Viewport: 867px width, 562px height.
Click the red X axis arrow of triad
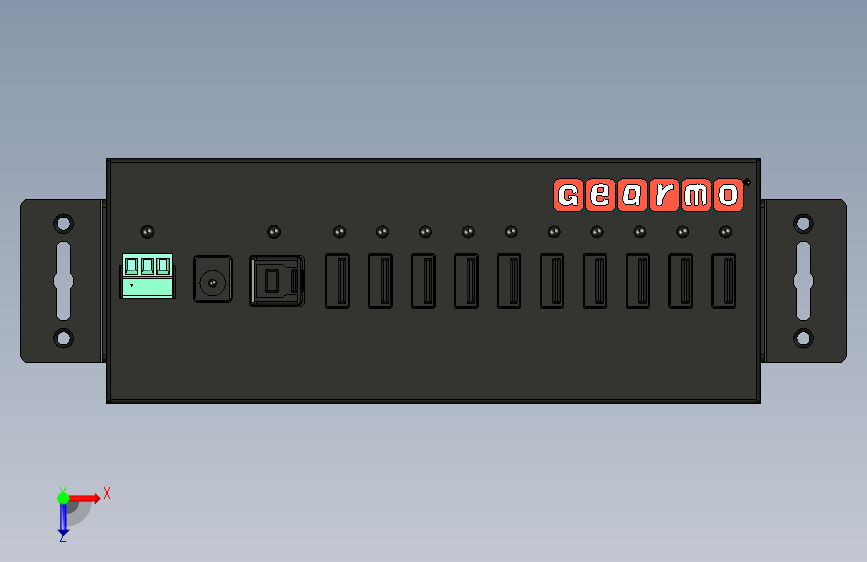(x=84, y=498)
